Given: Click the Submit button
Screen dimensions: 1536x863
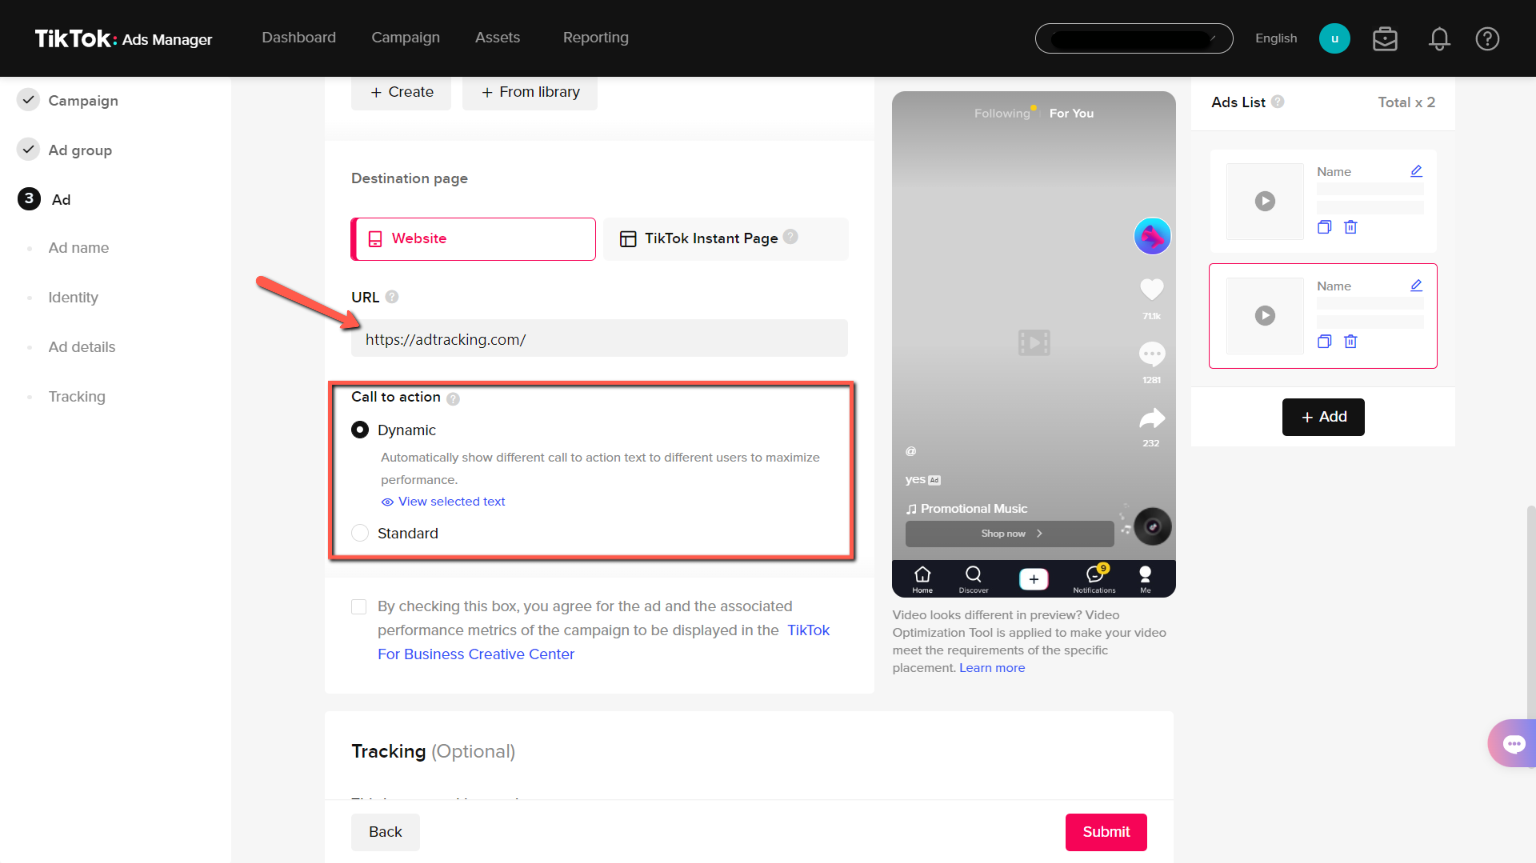Looking at the screenshot, I should tap(1106, 832).
